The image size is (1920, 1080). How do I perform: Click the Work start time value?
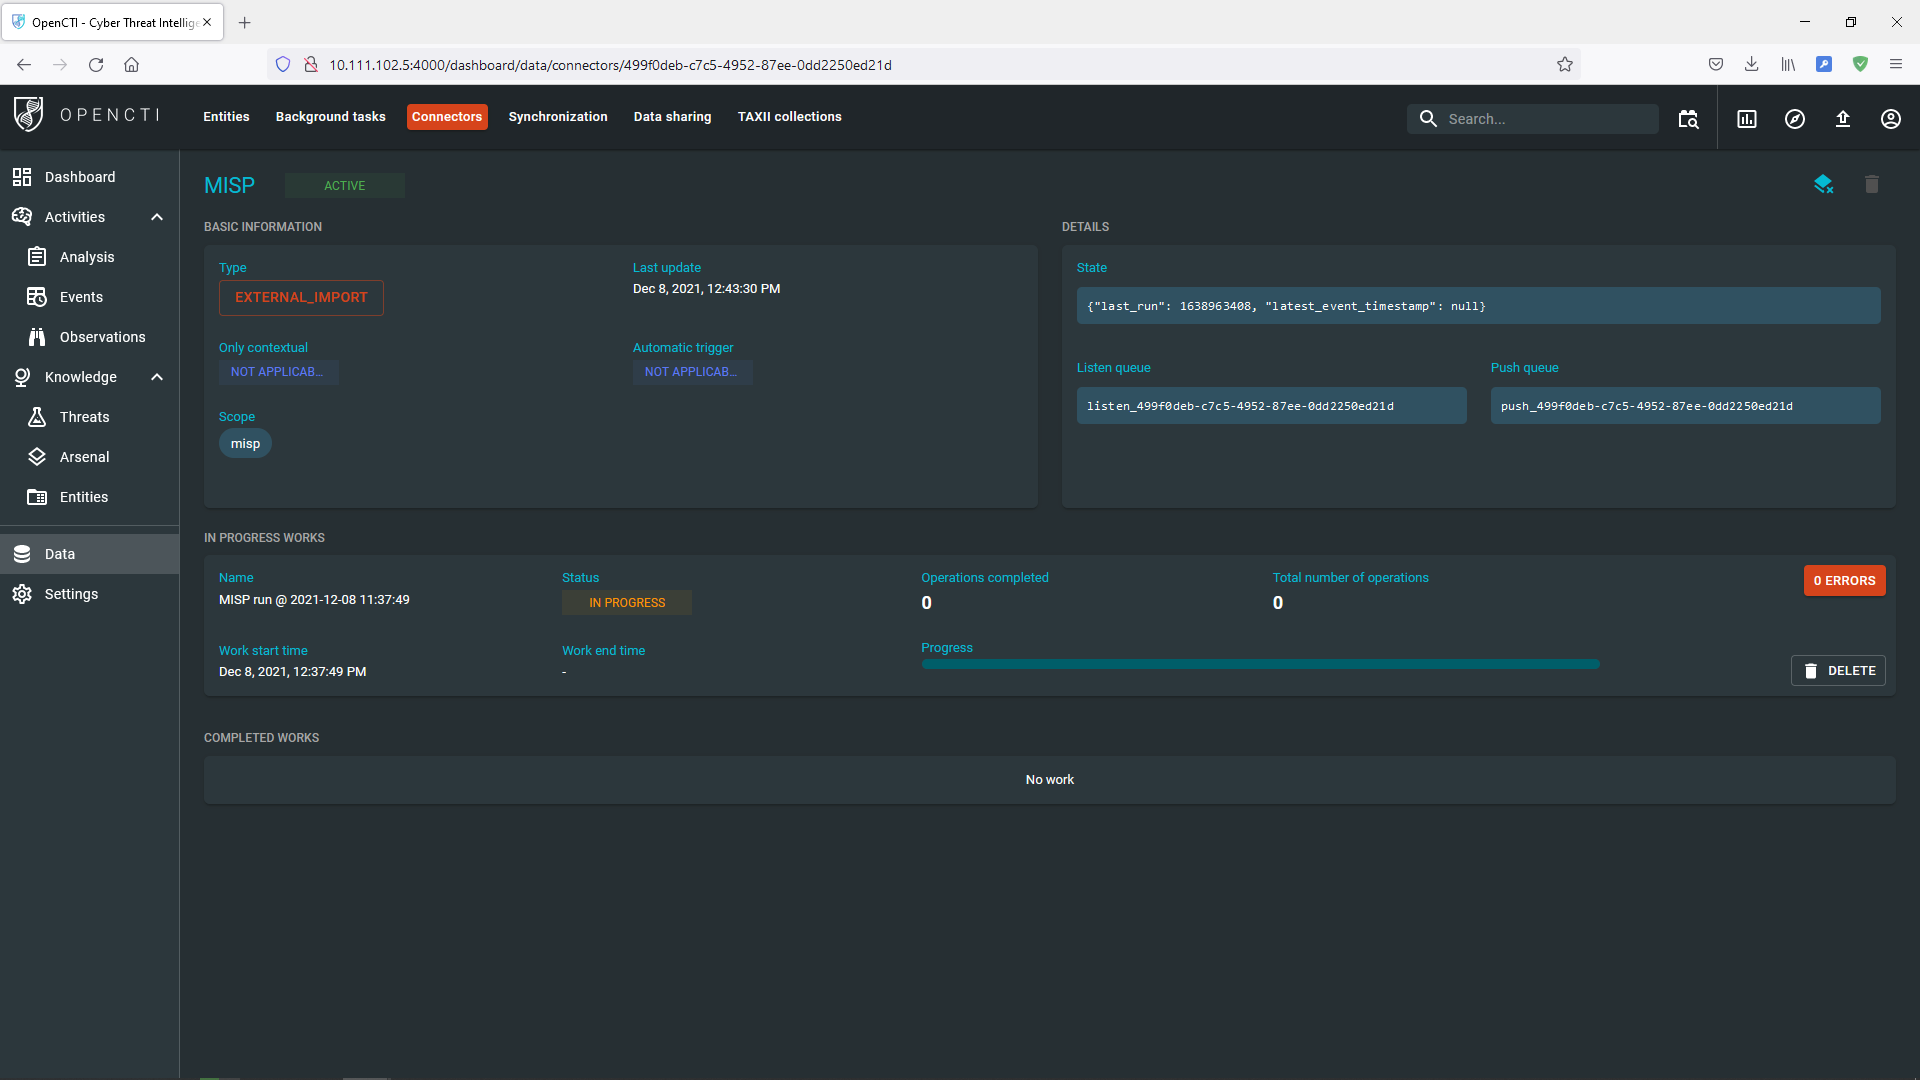(293, 672)
